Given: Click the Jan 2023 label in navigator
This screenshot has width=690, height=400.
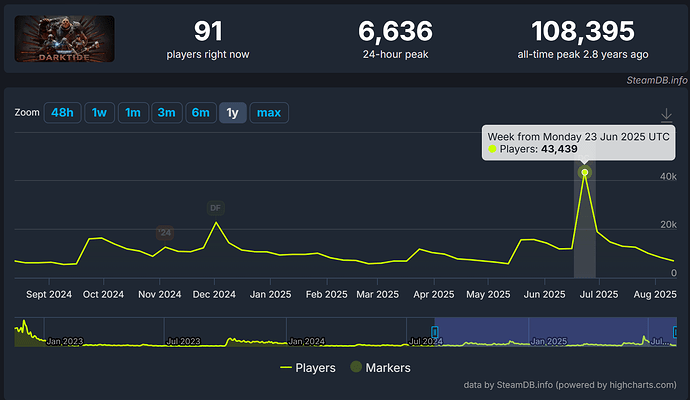Looking at the screenshot, I should (x=65, y=341).
